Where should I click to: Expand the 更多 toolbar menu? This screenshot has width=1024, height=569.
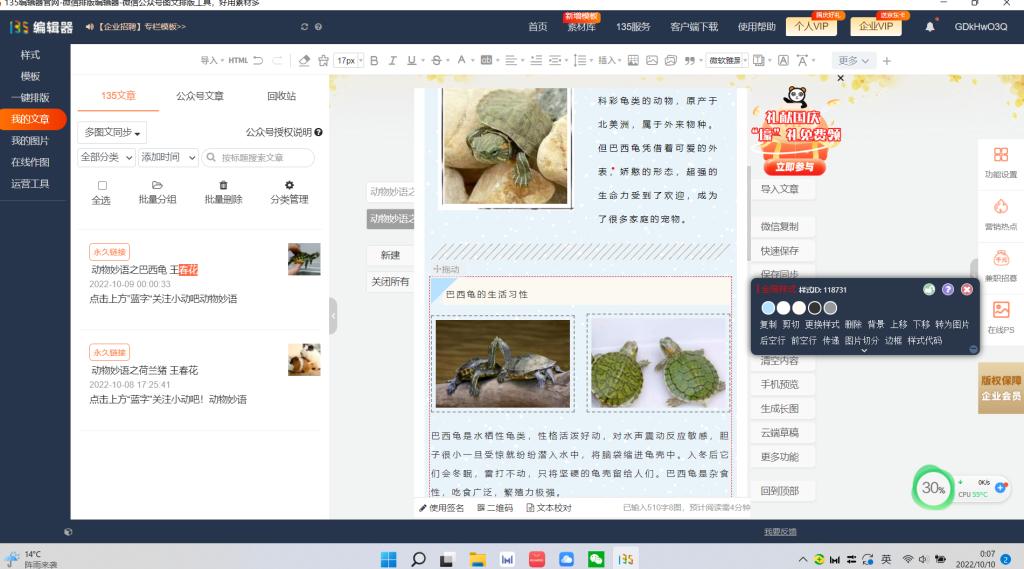coord(853,61)
